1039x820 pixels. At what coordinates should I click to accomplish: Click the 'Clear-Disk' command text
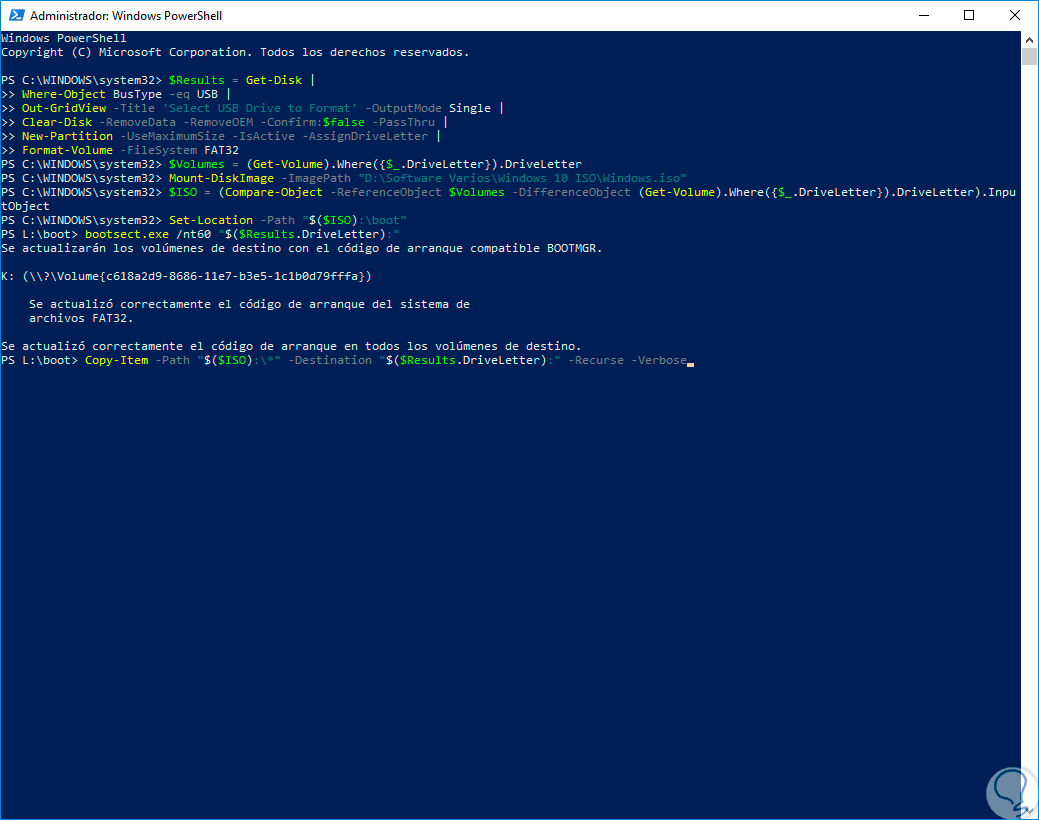tap(57, 122)
